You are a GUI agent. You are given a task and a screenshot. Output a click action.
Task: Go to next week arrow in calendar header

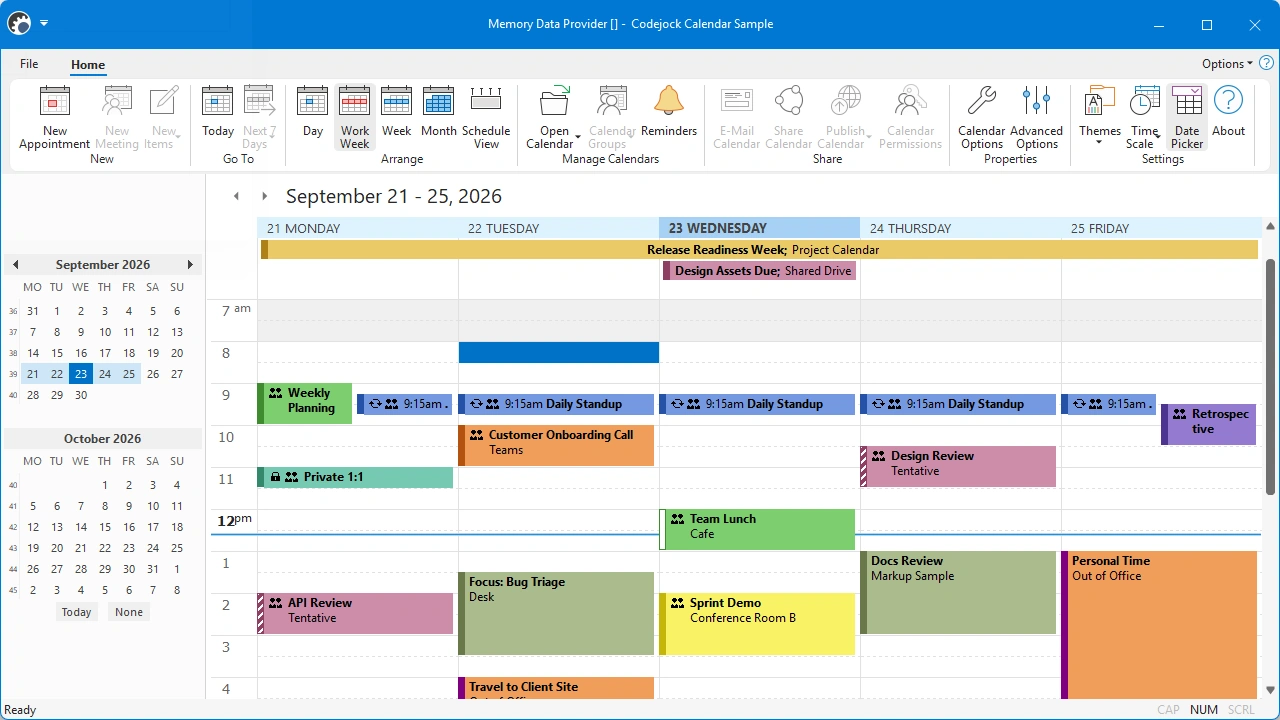pyautogui.click(x=264, y=196)
